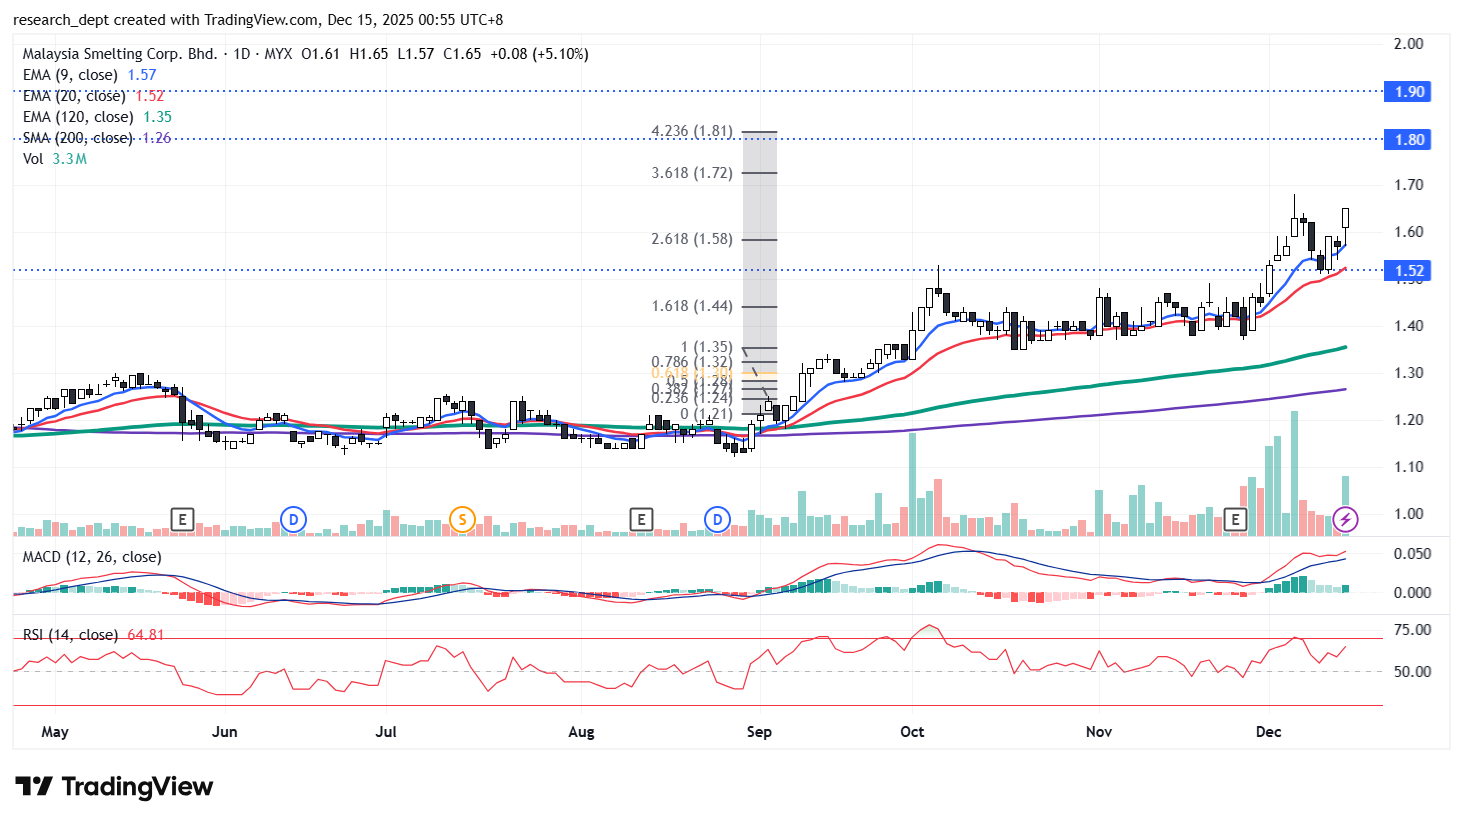The height and width of the screenshot is (824, 1463).
Task: Toggle the EMA (120, close) indicator legend
Action: [x=78, y=117]
